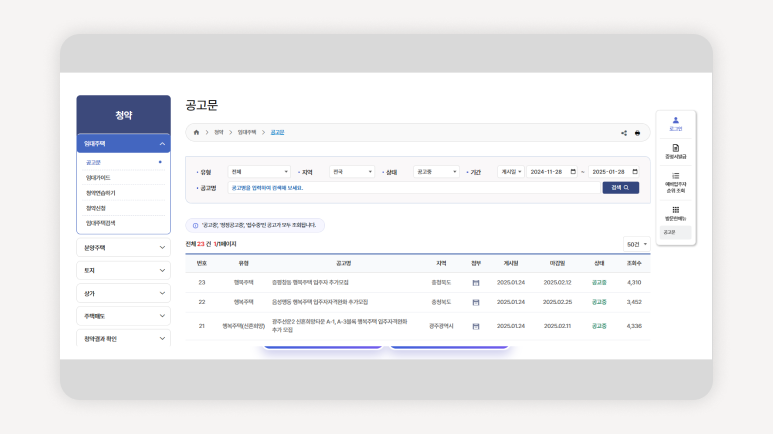Click the 공고명 search input field
773x434 pixels.
(414, 187)
